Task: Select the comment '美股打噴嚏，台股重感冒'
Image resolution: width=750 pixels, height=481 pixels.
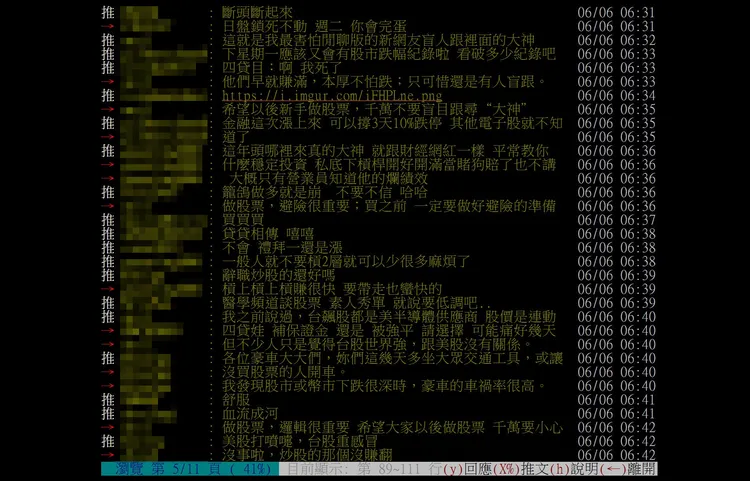Action: (x=300, y=442)
